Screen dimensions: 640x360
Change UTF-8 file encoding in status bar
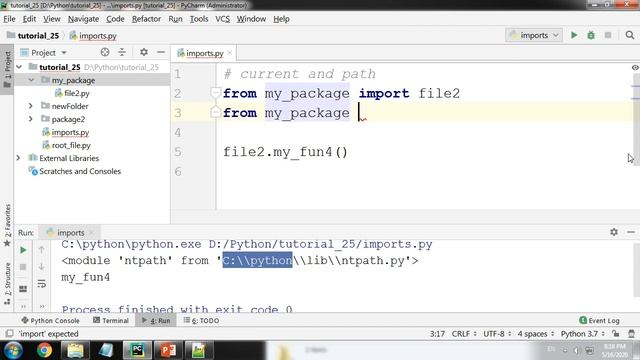coord(497,333)
